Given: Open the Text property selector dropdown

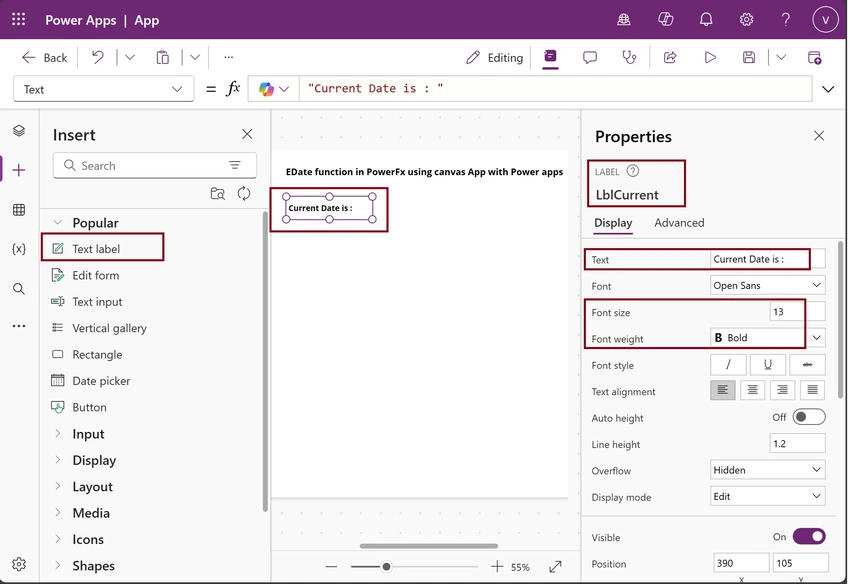Looking at the screenshot, I should [103, 89].
